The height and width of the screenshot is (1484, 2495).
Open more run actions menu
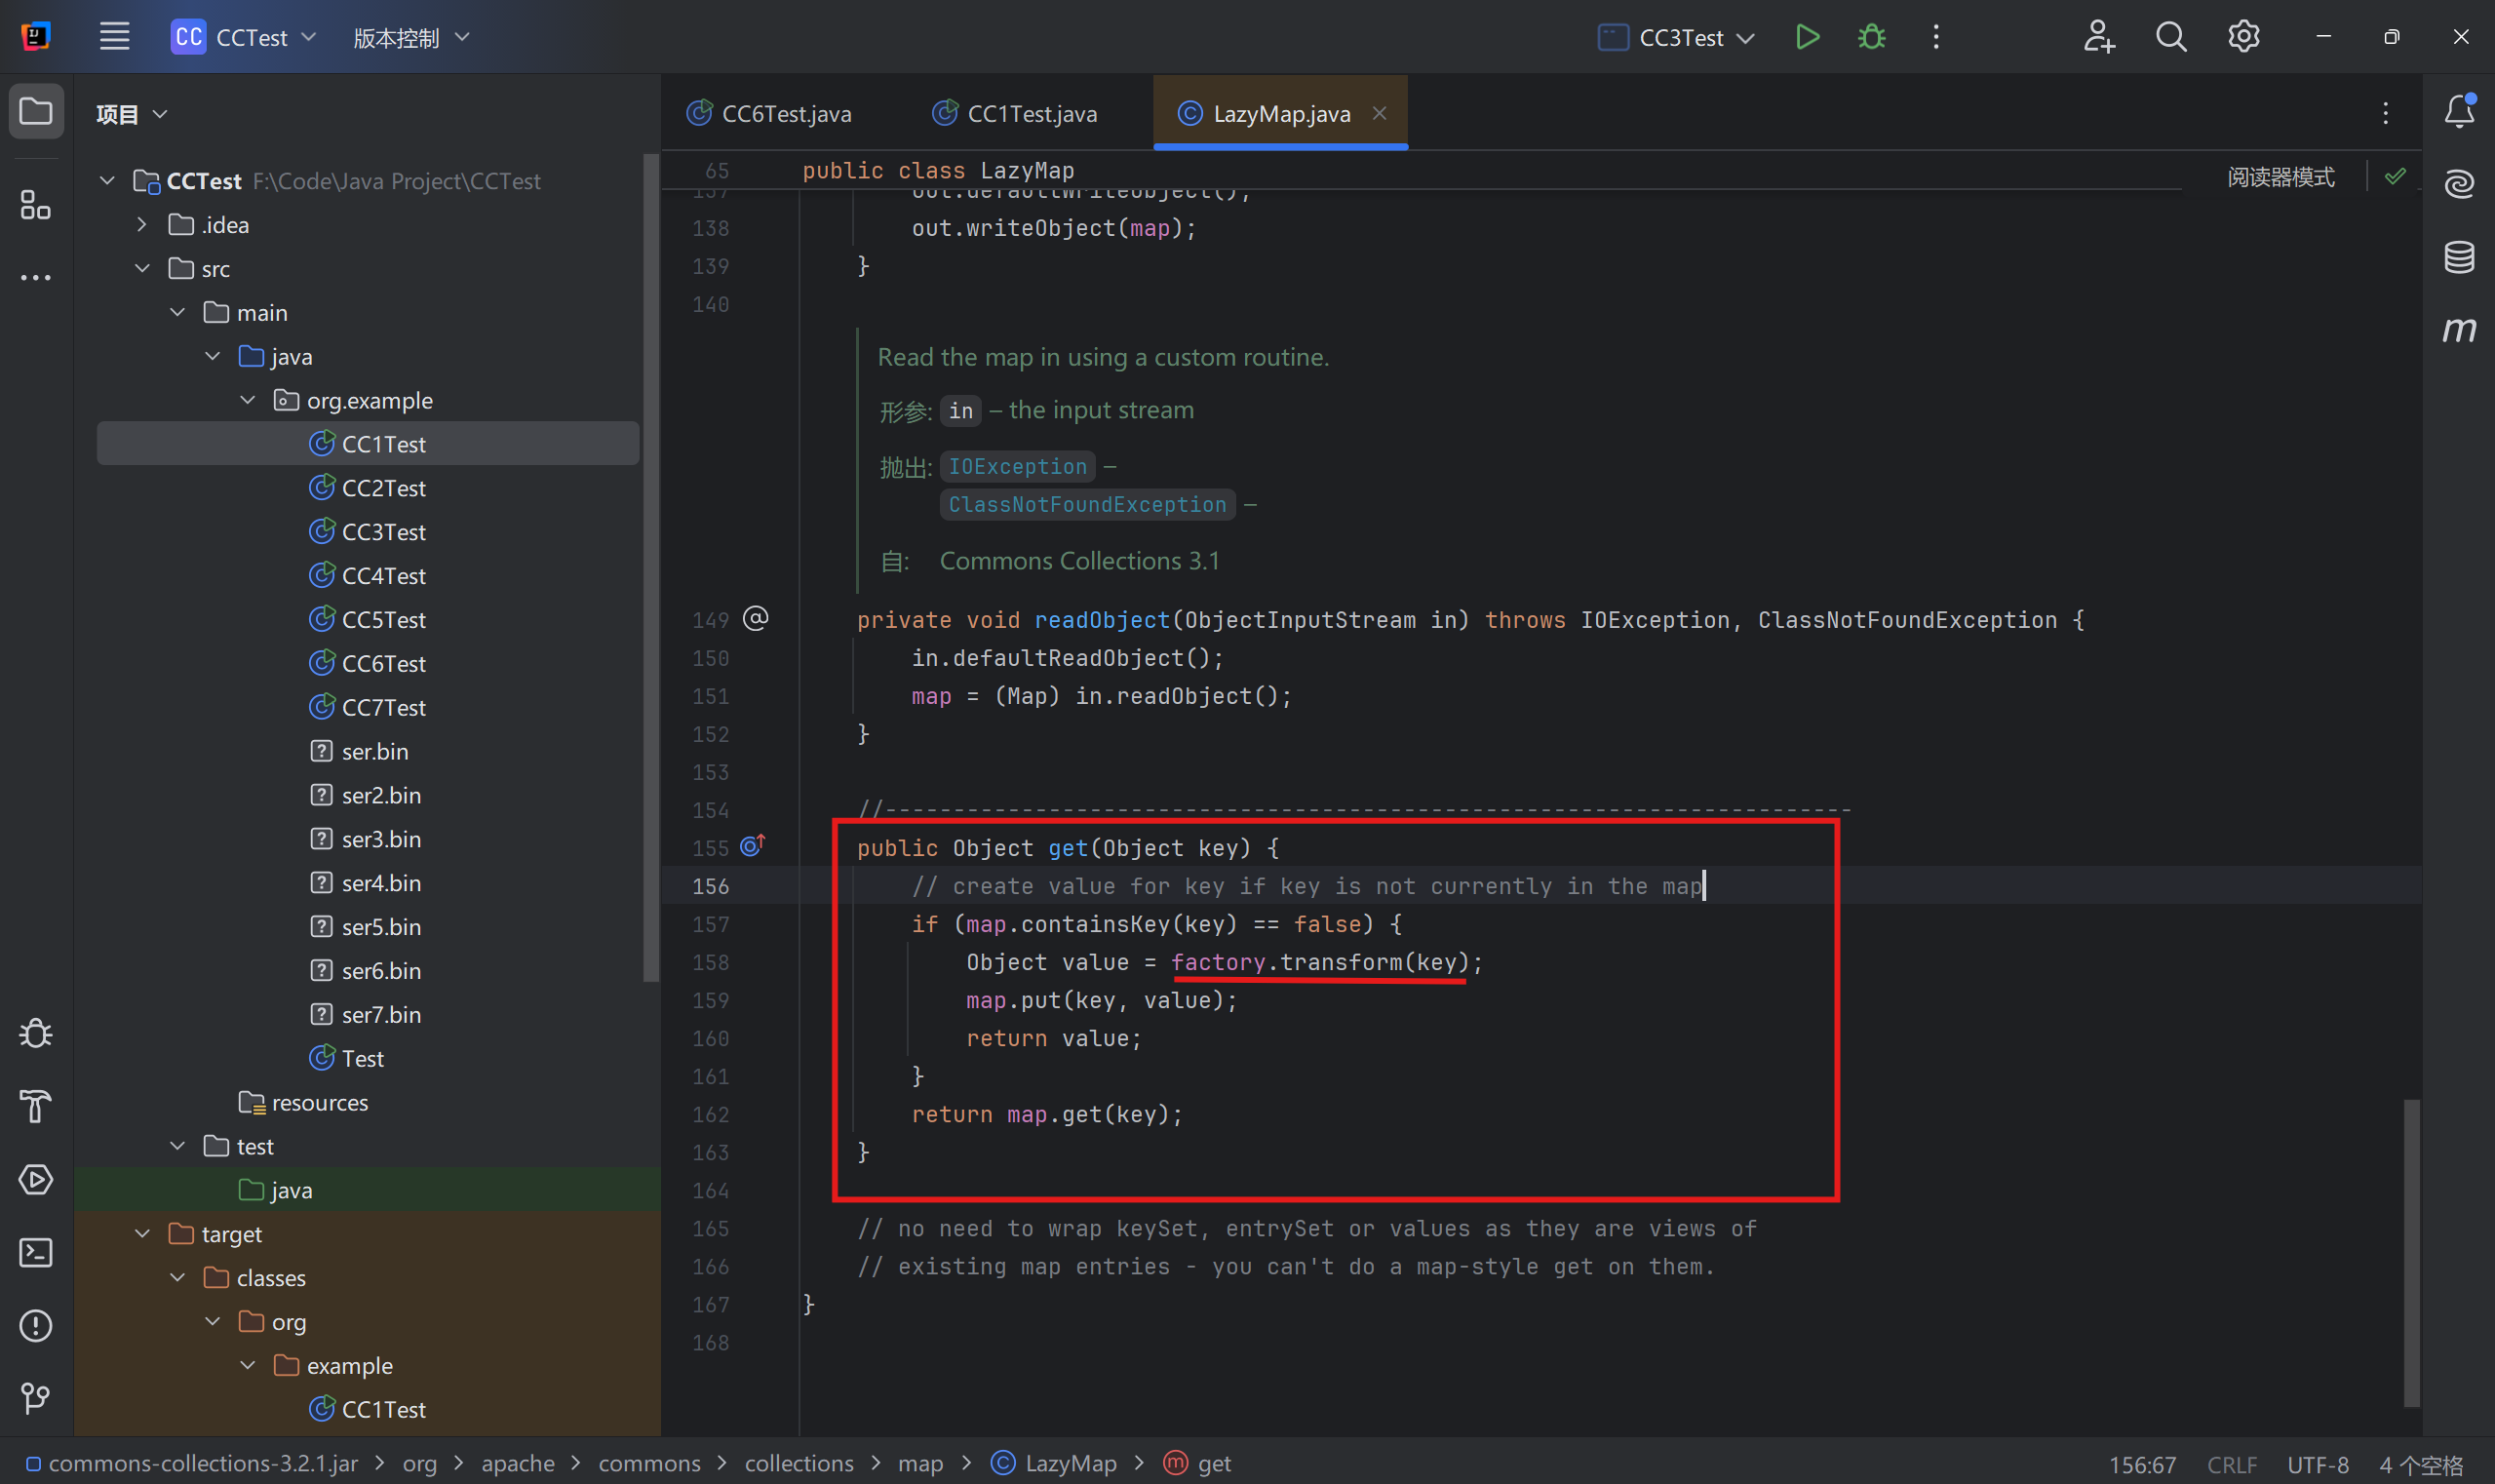tap(1936, 37)
